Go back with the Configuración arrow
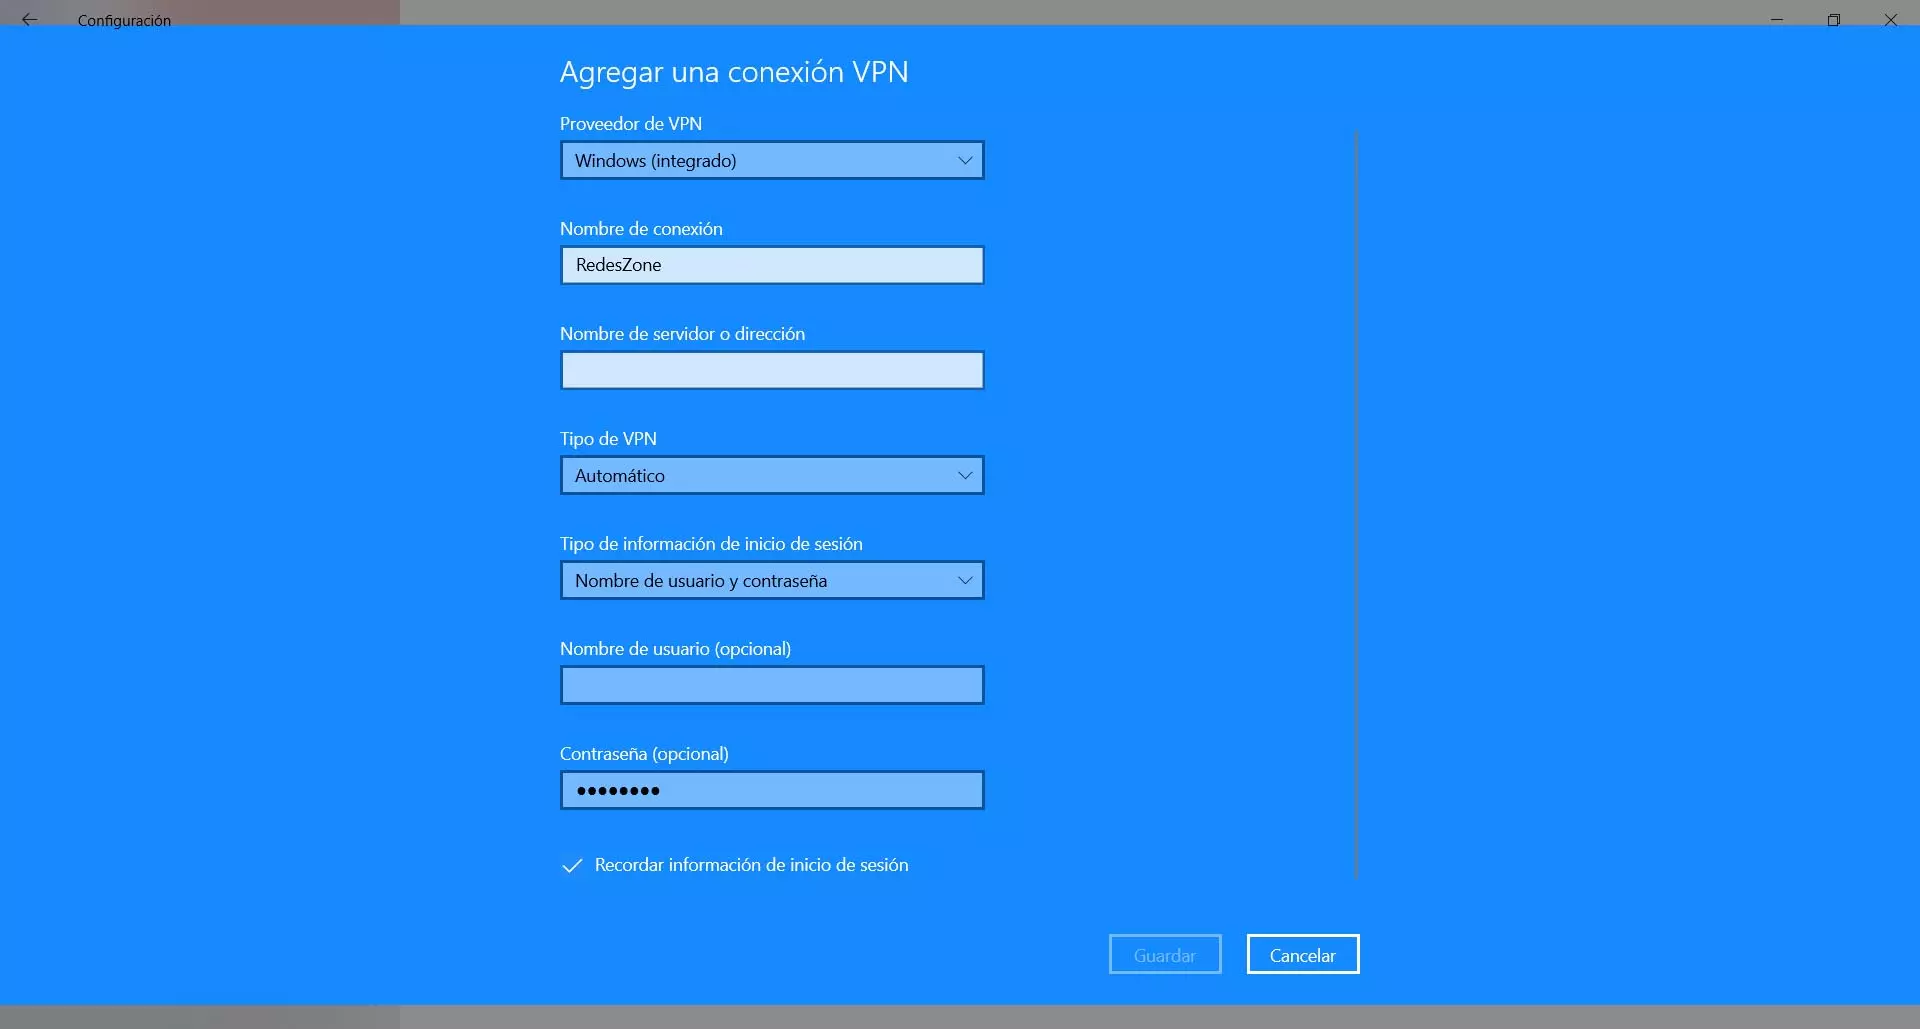Screen dimensions: 1920x1029 click(29, 19)
